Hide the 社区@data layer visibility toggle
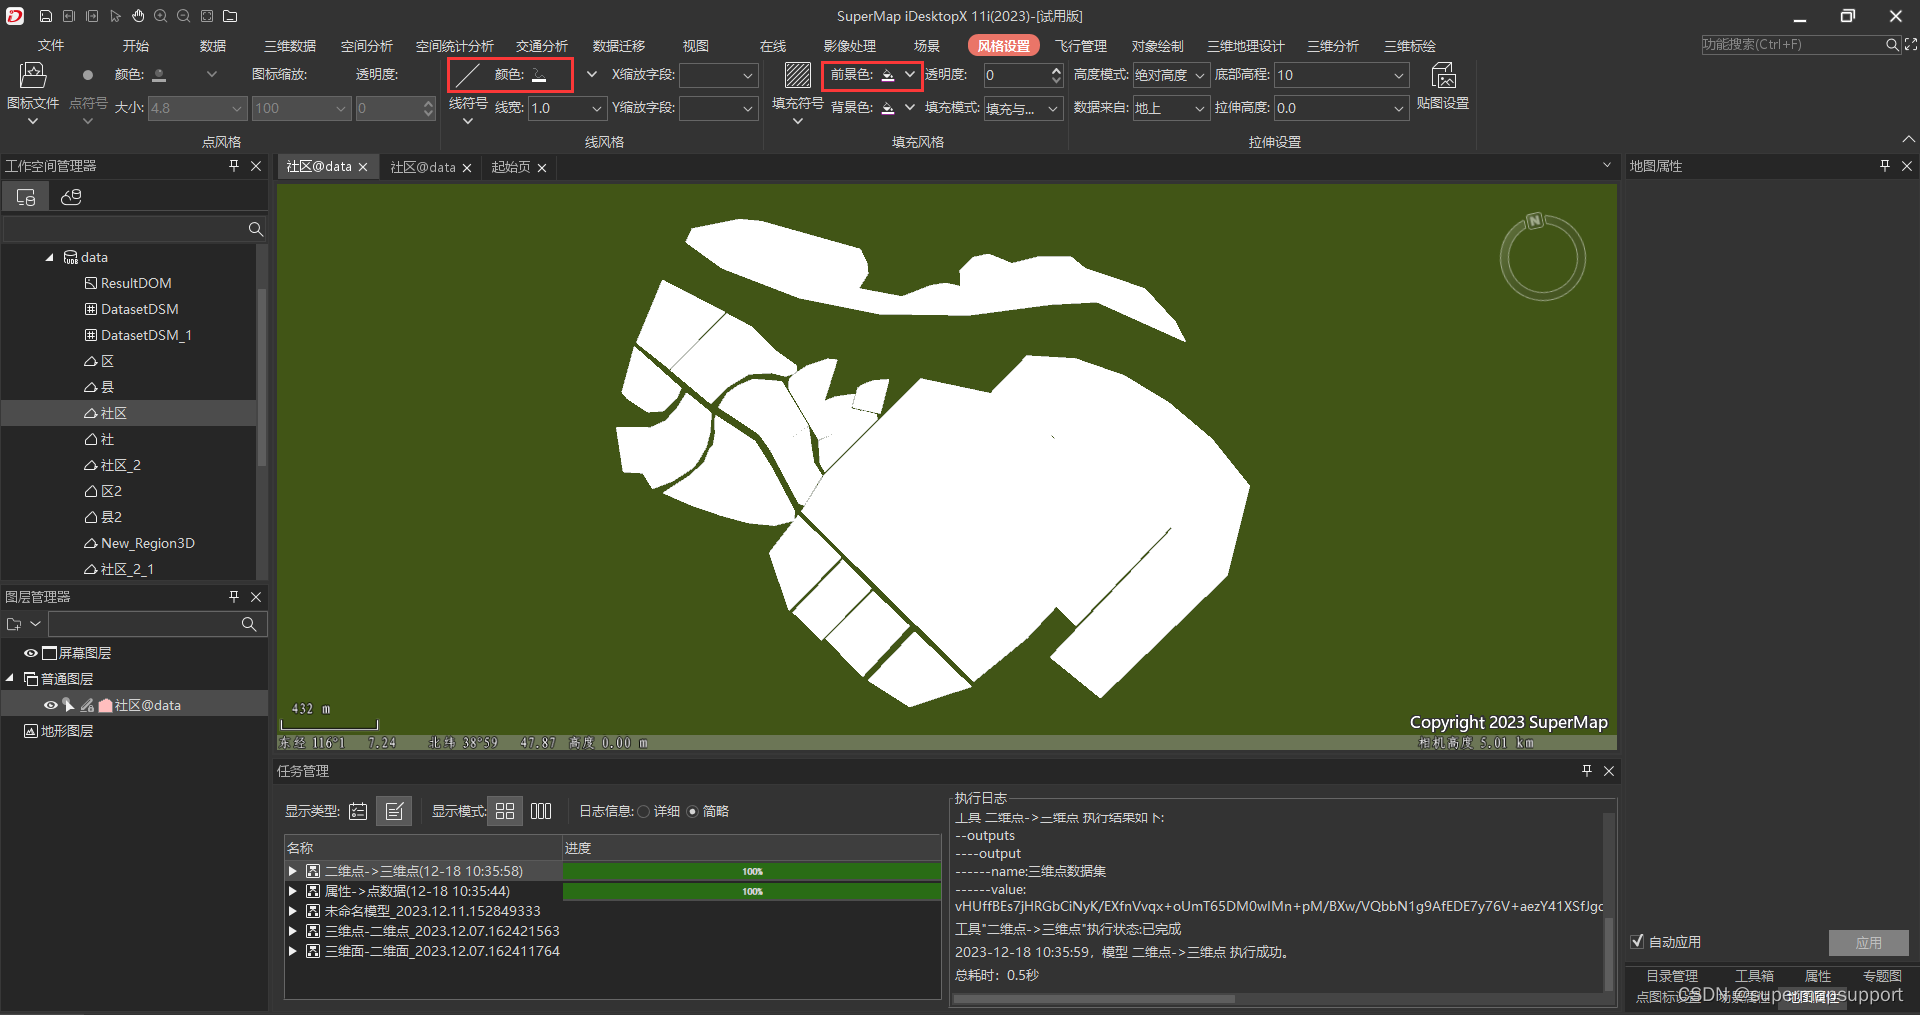 pyautogui.click(x=50, y=705)
